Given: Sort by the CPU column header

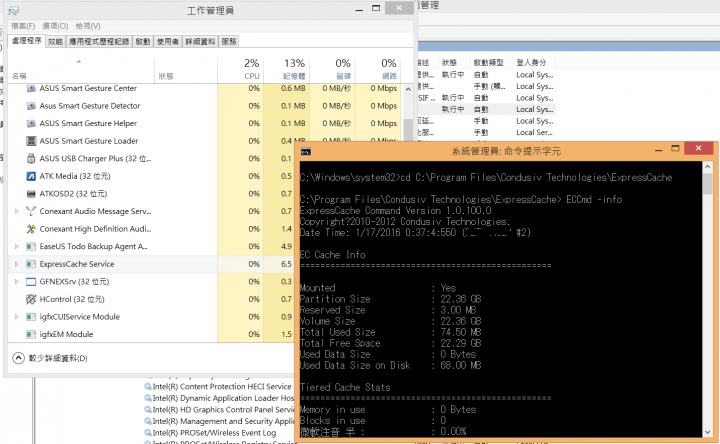Looking at the screenshot, I should click(241, 69).
